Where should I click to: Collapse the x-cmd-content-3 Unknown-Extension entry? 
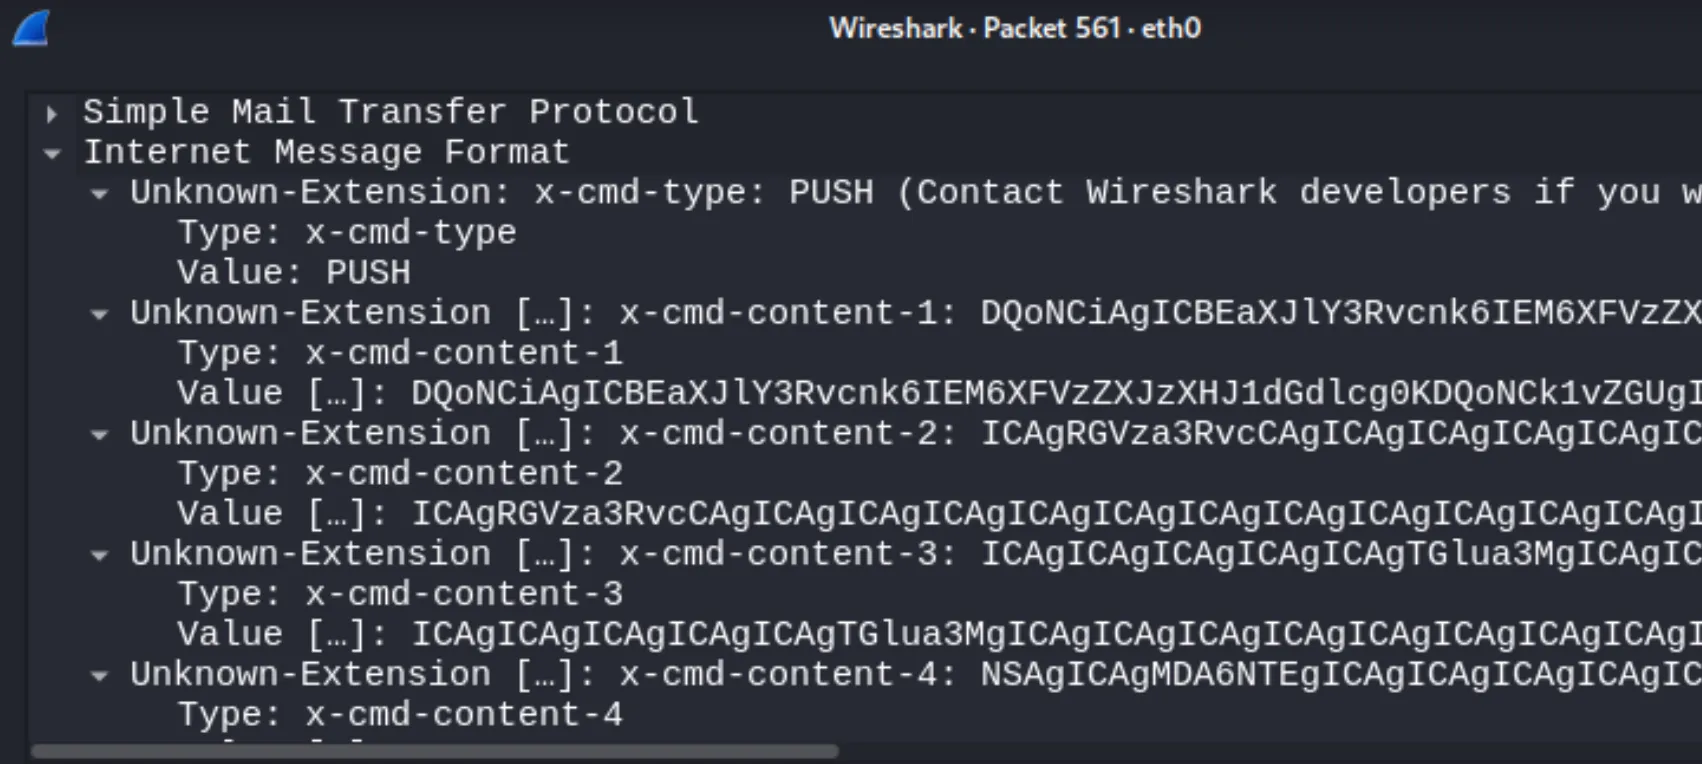pyautogui.click(x=97, y=553)
